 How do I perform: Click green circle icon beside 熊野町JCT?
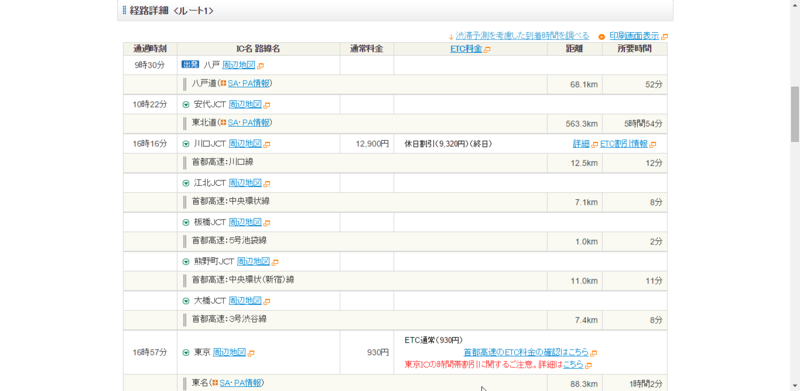[186, 262]
